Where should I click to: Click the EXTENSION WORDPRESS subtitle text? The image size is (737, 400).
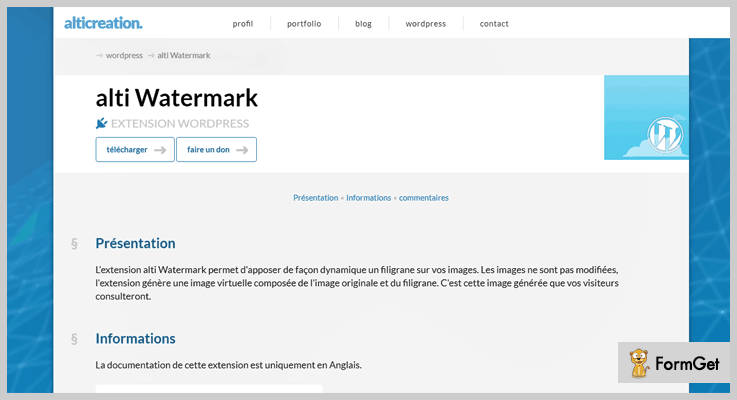click(x=180, y=124)
